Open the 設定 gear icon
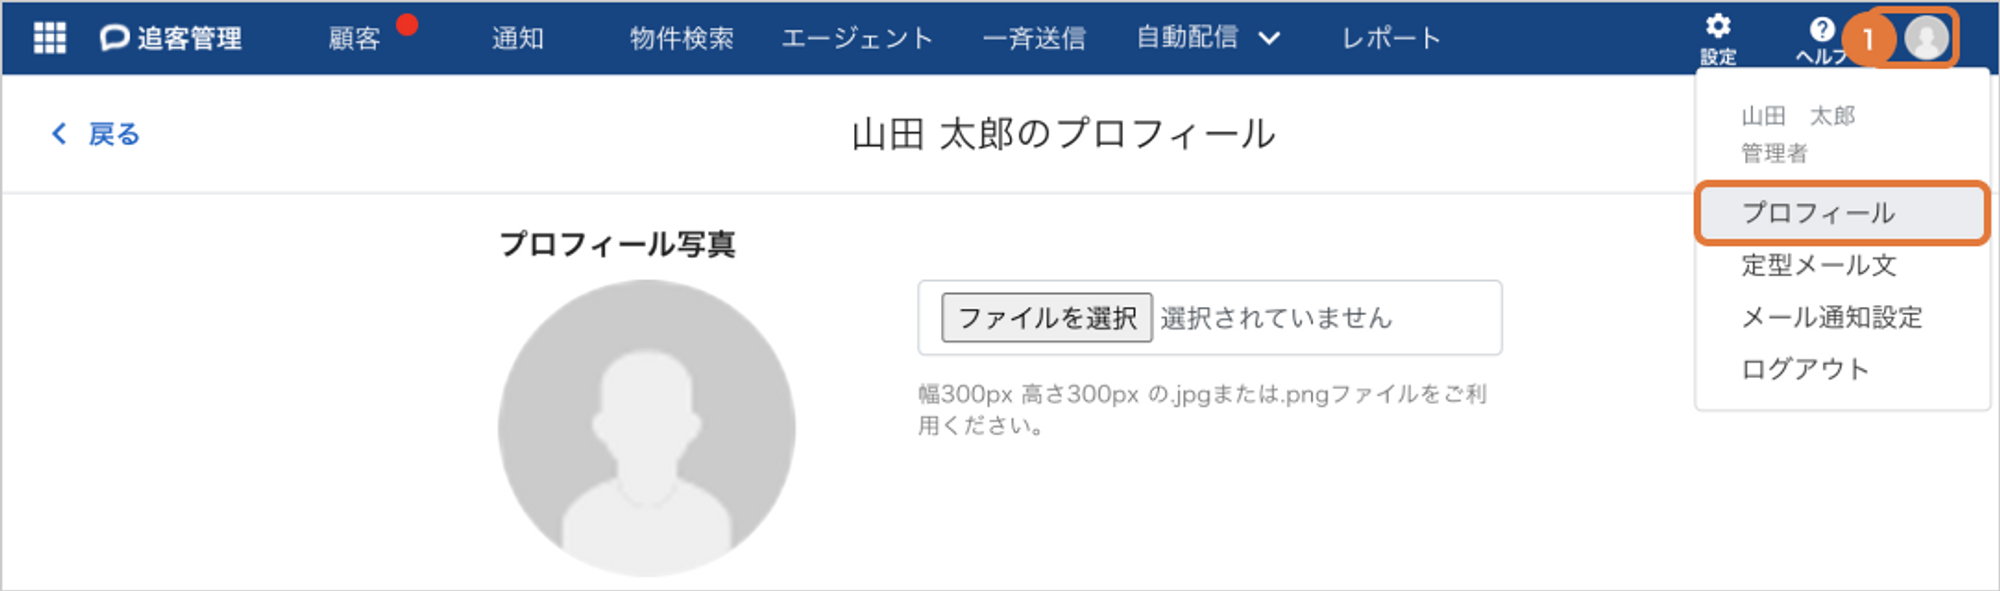The width and height of the screenshot is (2000, 591). click(1718, 26)
